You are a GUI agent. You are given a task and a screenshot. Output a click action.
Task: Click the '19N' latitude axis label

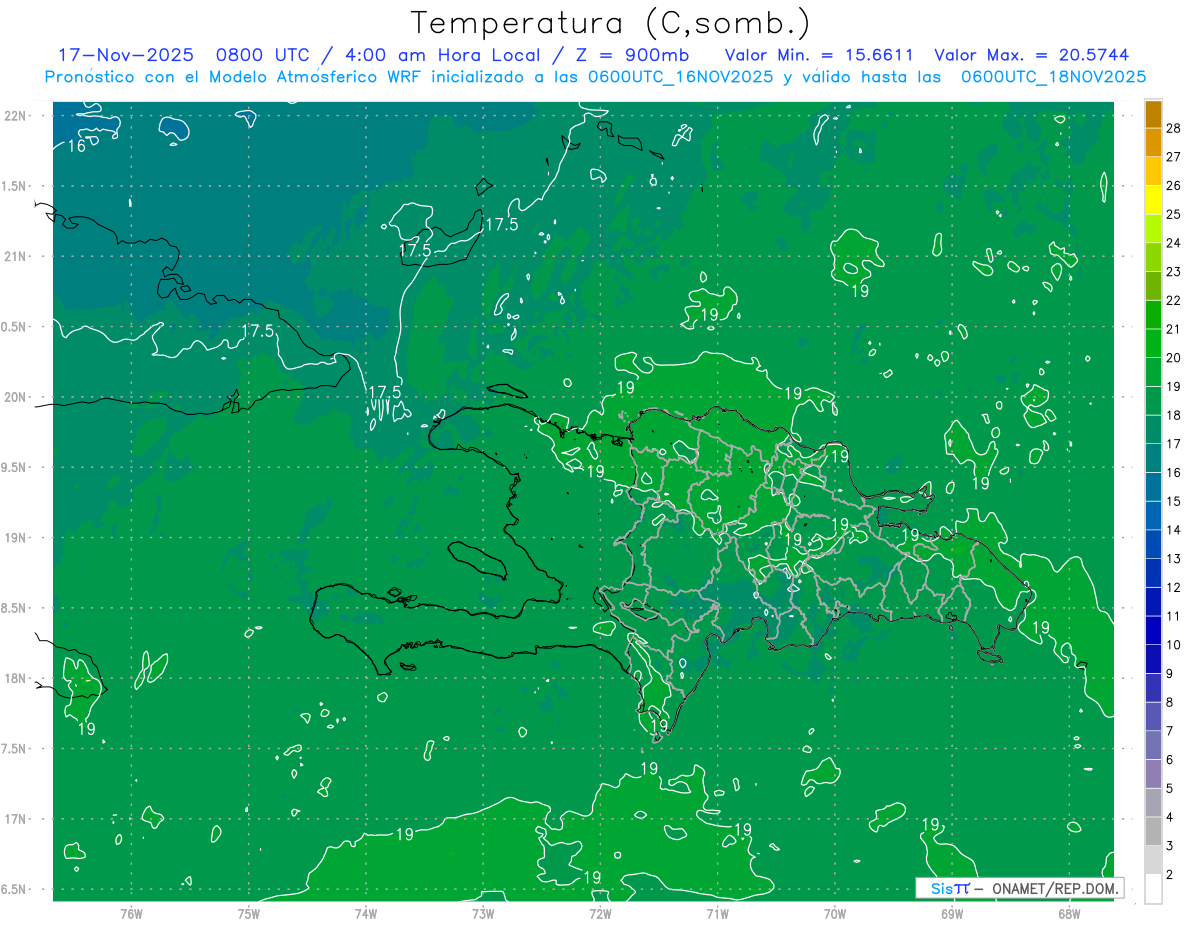pos(16,537)
